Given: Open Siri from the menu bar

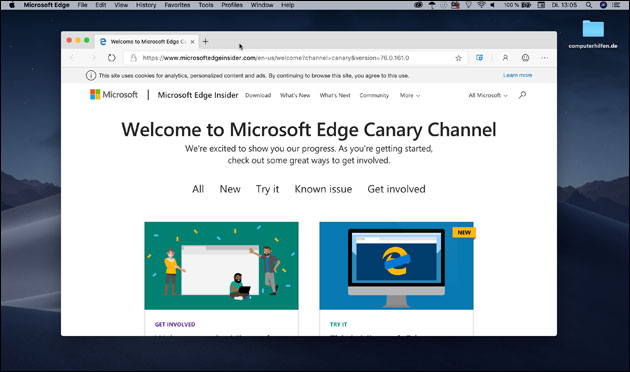Looking at the screenshot, I should tap(603, 5).
